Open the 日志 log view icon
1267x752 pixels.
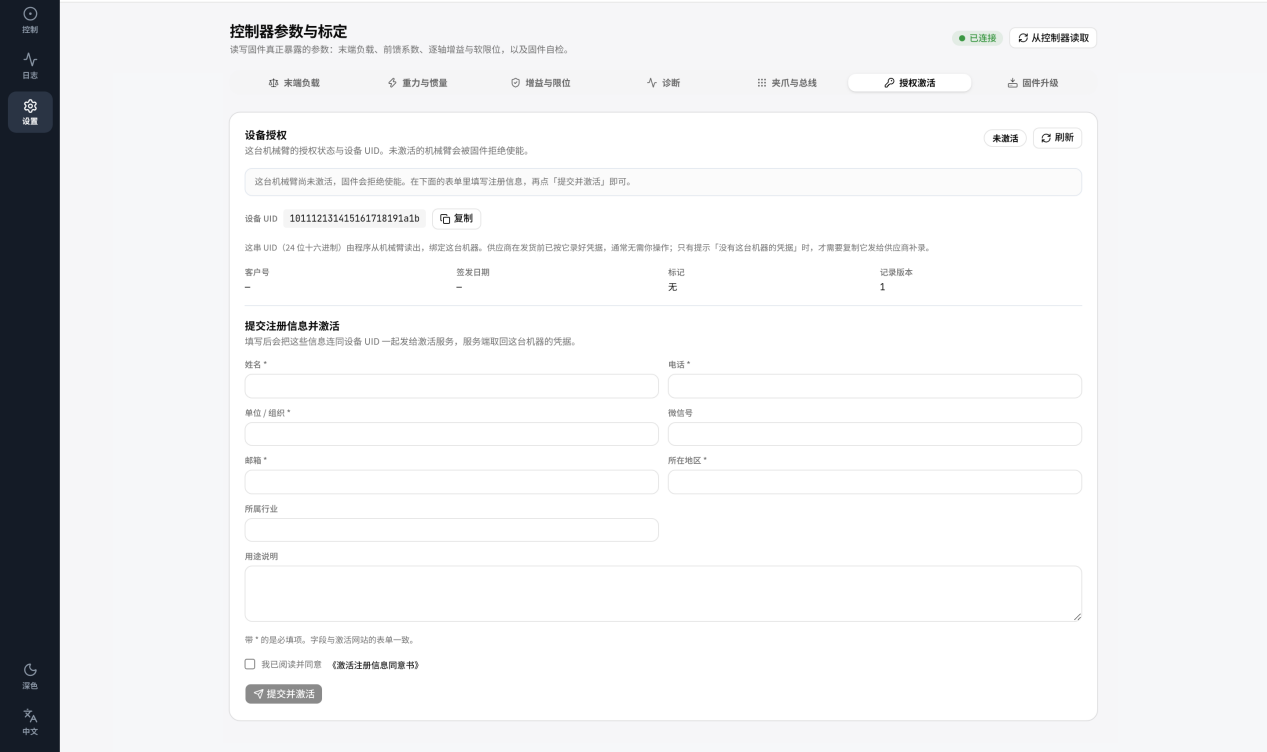(x=30, y=65)
